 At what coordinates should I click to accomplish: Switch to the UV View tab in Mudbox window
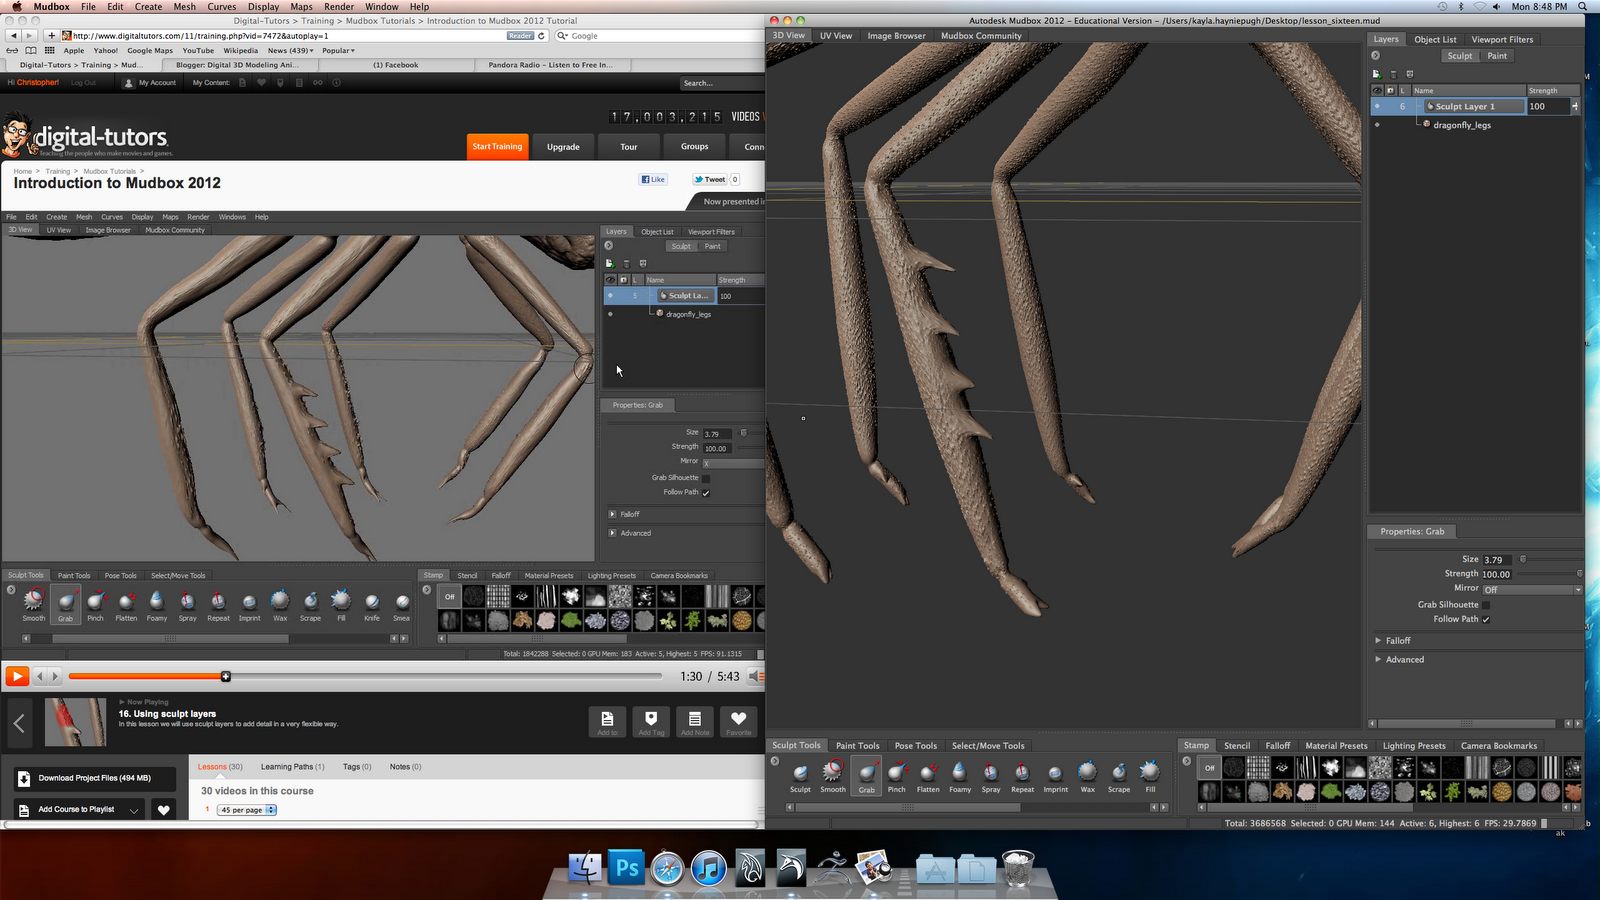point(836,36)
